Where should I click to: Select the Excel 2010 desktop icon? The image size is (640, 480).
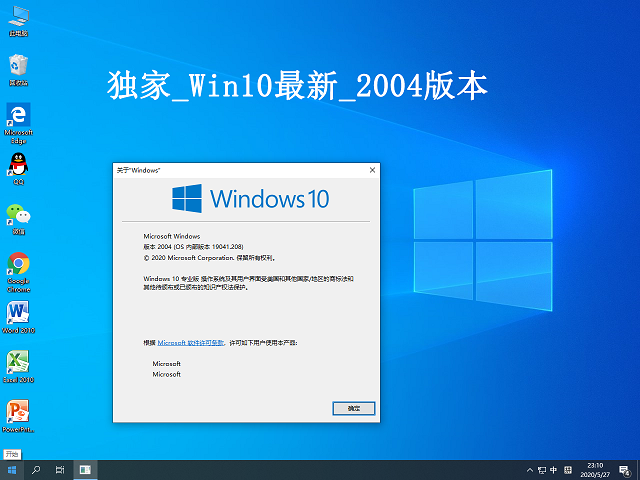(x=18, y=361)
